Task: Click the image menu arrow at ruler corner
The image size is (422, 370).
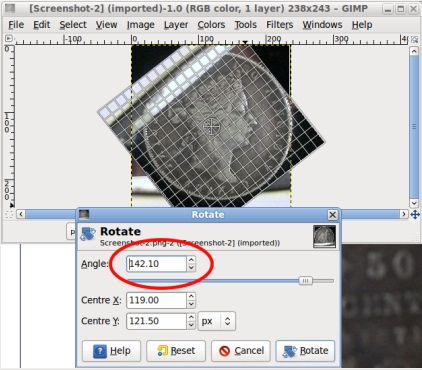Action: click(9, 39)
